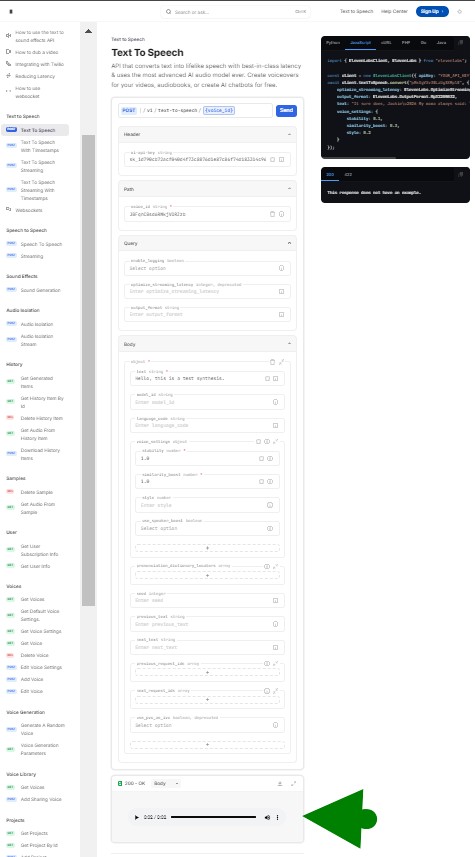
Task: Switch code sample to Java tab
Action: [441, 42]
